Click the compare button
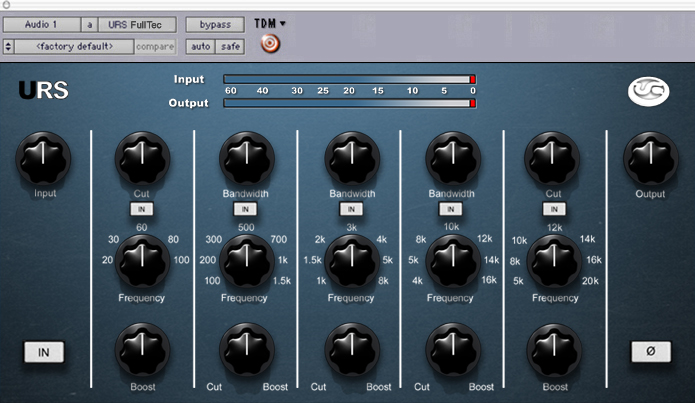695x403 pixels. pos(155,47)
